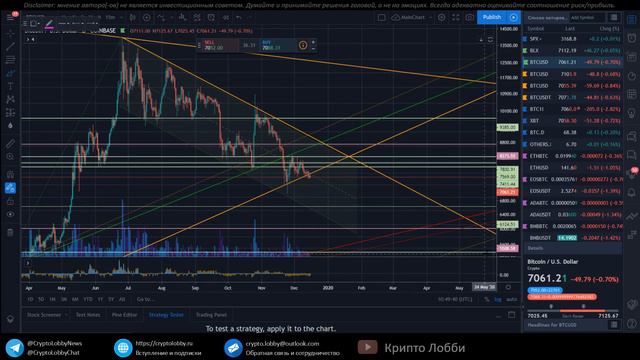This screenshot has width=640, height=360.
Task: Undo last action arrow
Action: pos(239,18)
